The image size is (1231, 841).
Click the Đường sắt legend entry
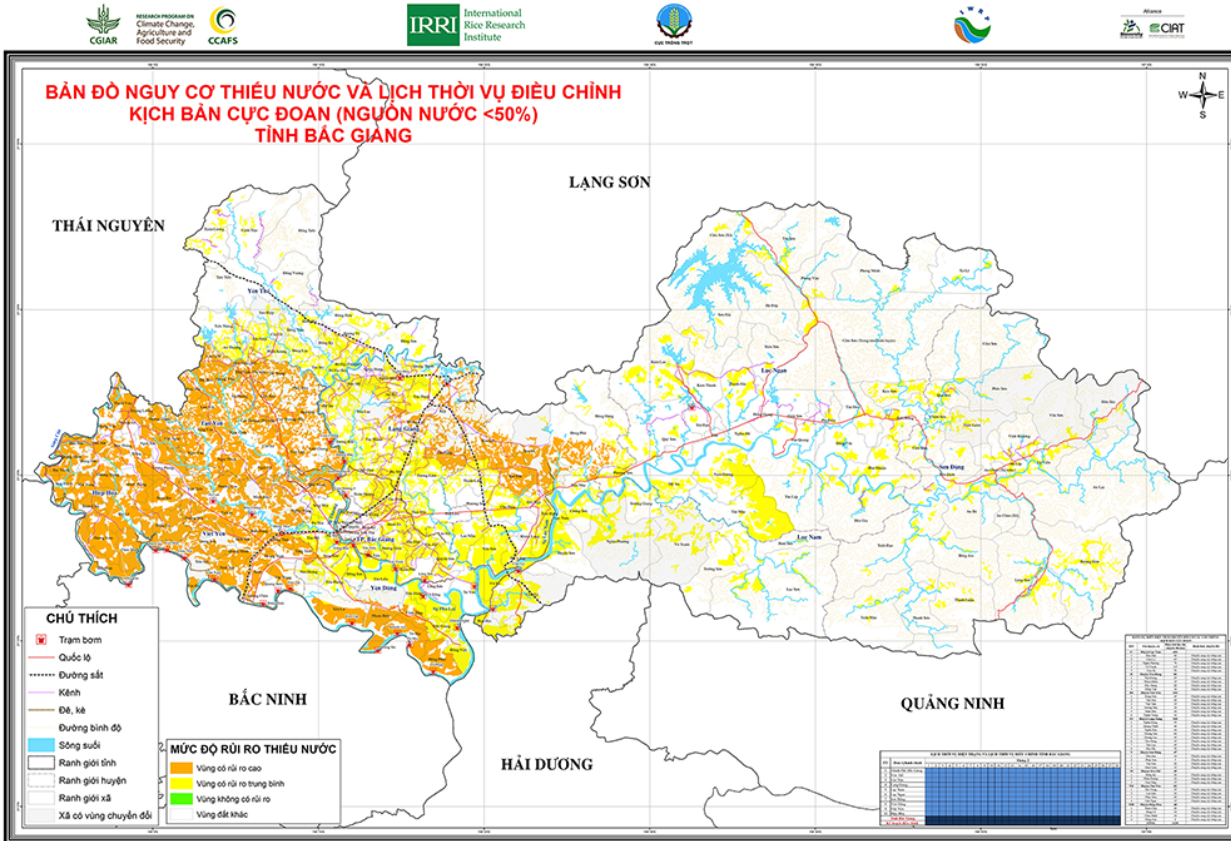65,676
